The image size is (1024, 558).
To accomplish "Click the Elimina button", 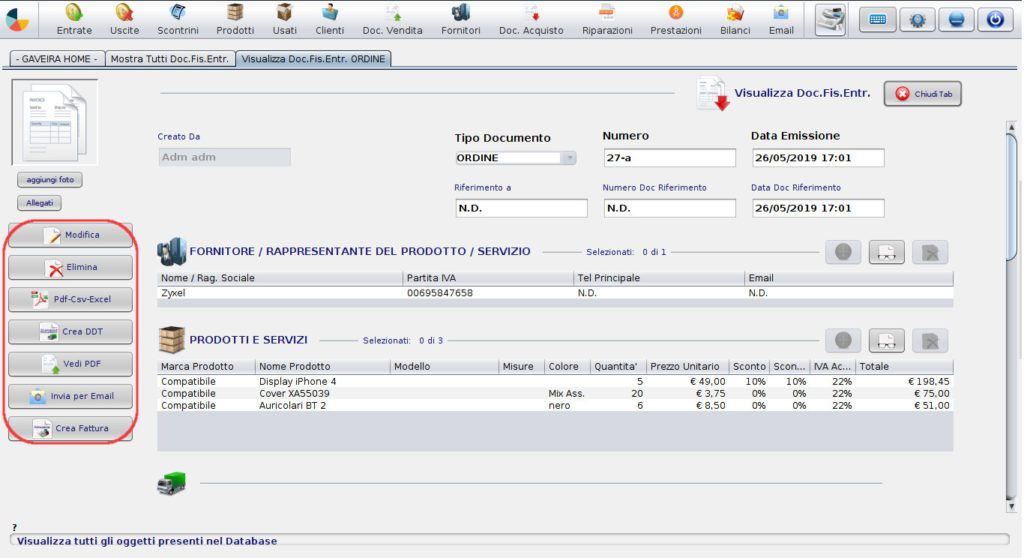I will 71,267.
